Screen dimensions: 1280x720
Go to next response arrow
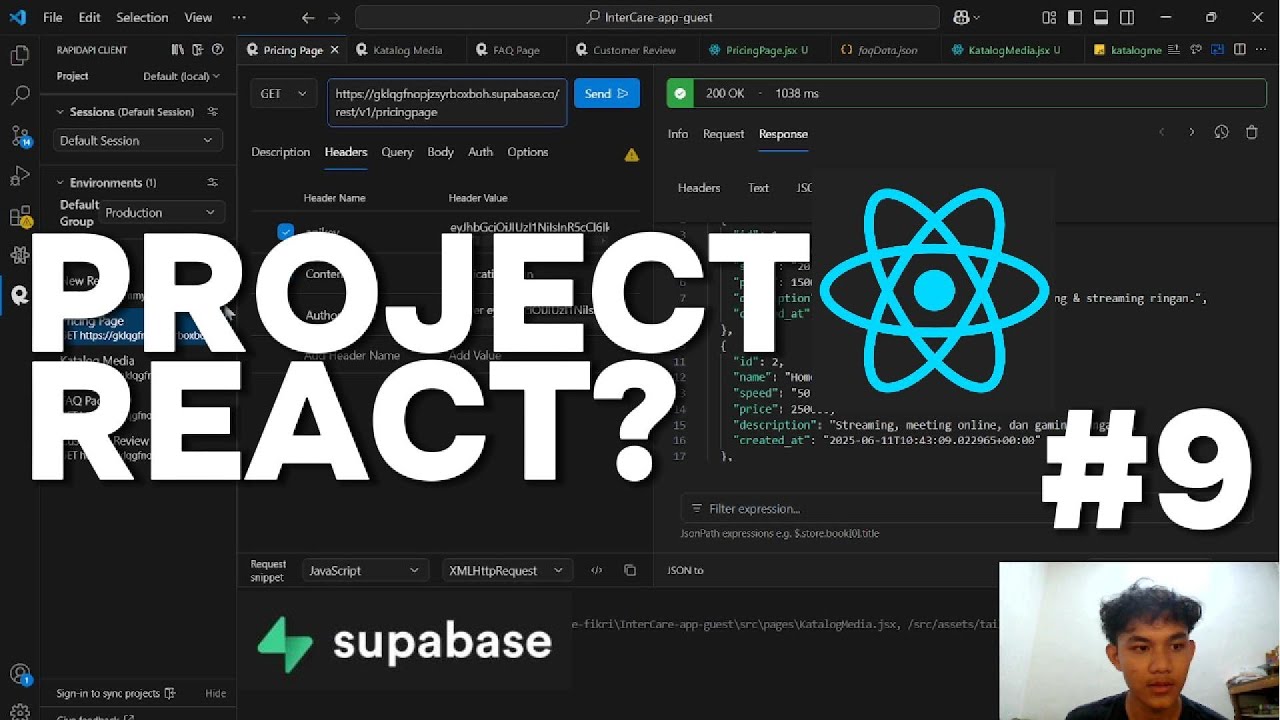pos(1191,132)
